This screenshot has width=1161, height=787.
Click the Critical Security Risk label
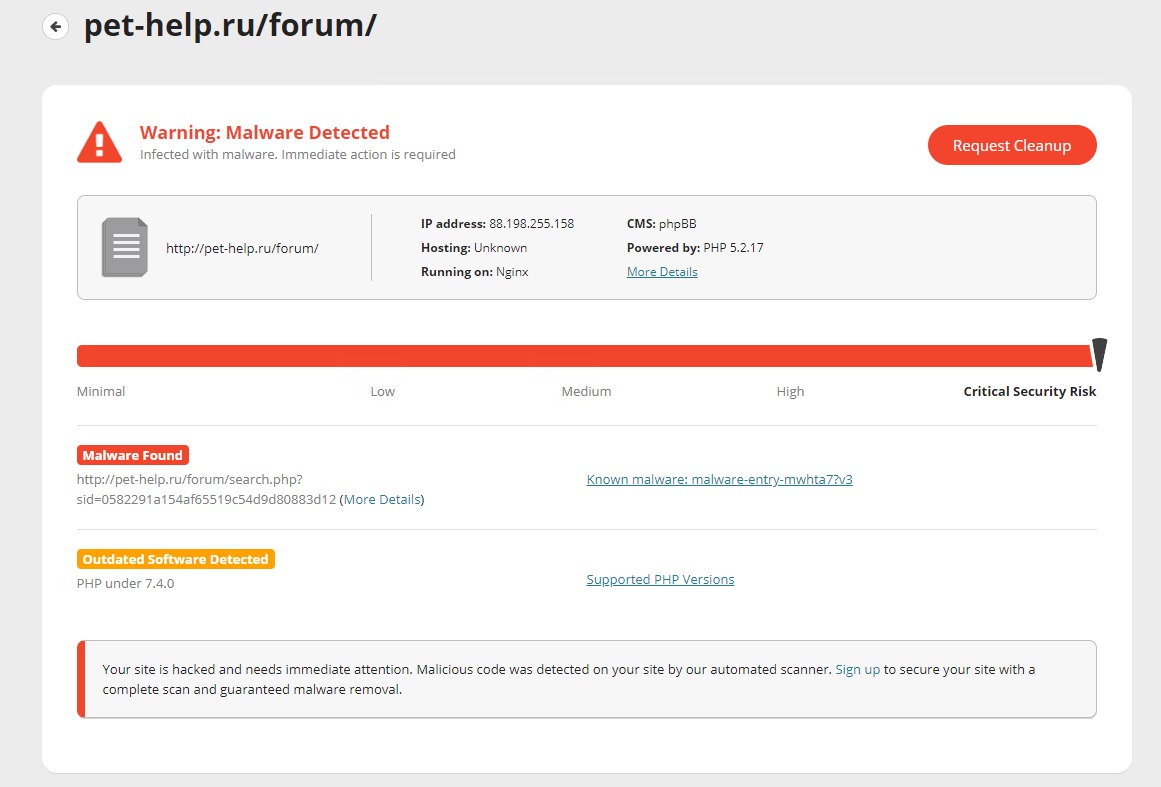(x=1029, y=391)
